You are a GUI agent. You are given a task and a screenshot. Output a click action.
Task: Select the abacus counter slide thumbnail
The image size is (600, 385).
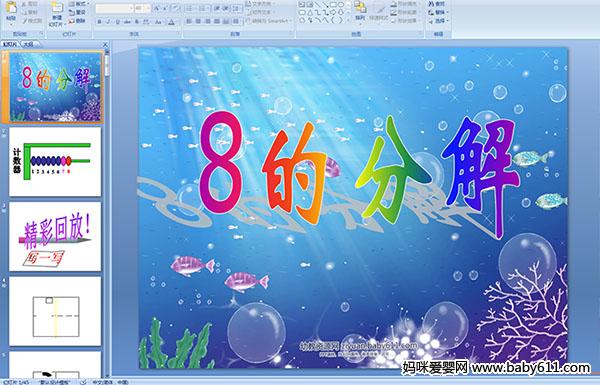coord(55,162)
